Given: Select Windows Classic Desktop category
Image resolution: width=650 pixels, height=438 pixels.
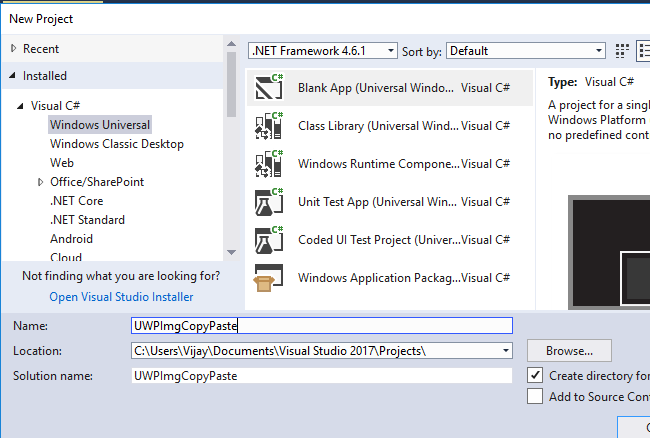Looking at the screenshot, I should click(x=117, y=144).
